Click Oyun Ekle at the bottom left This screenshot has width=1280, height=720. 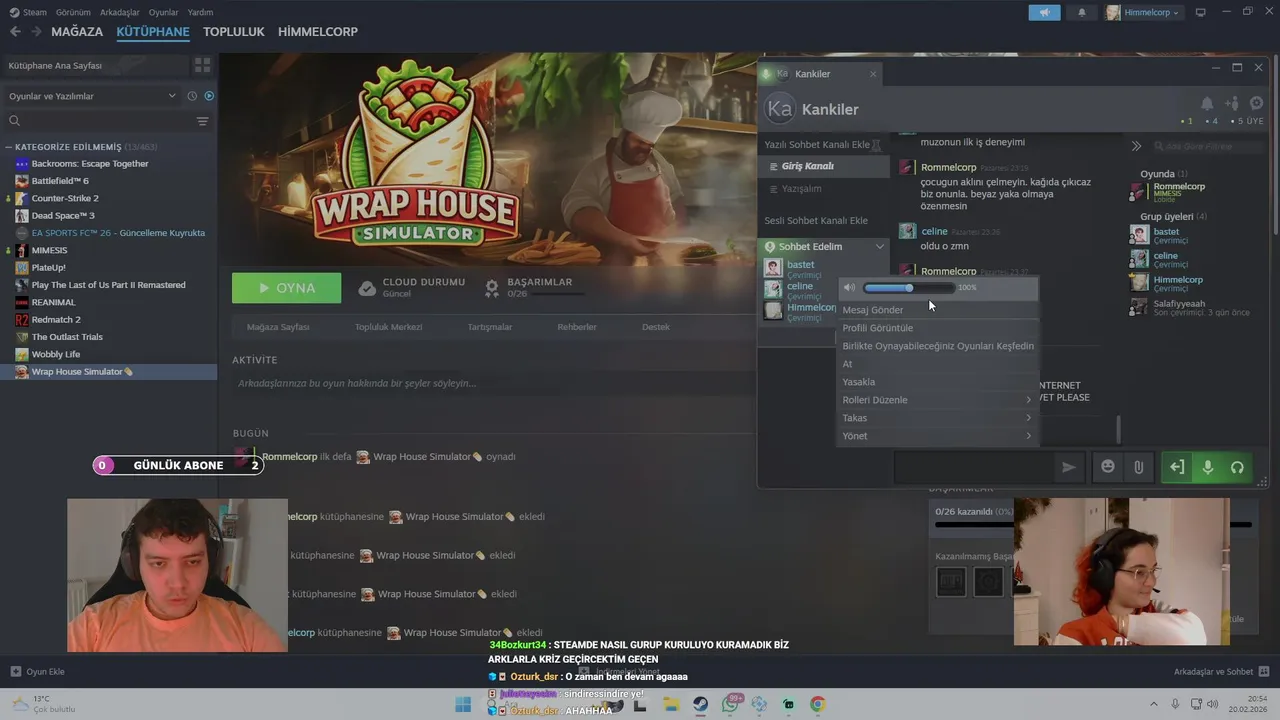pos(38,672)
